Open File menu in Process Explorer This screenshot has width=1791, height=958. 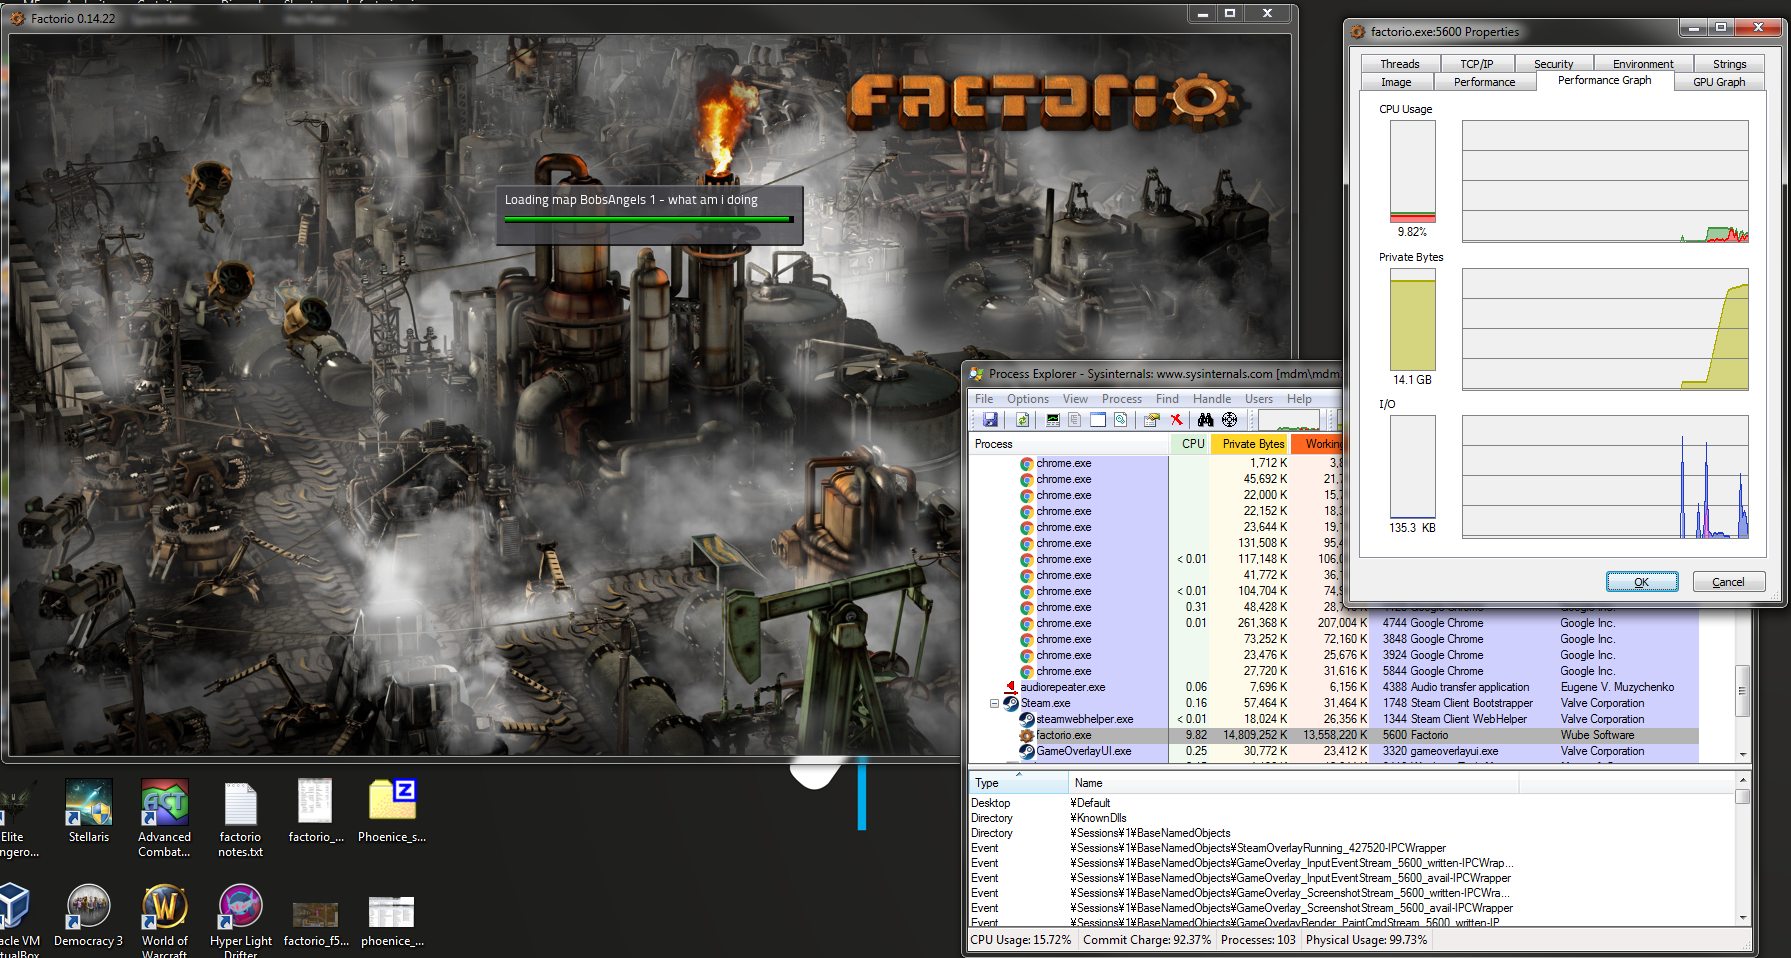(984, 399)
